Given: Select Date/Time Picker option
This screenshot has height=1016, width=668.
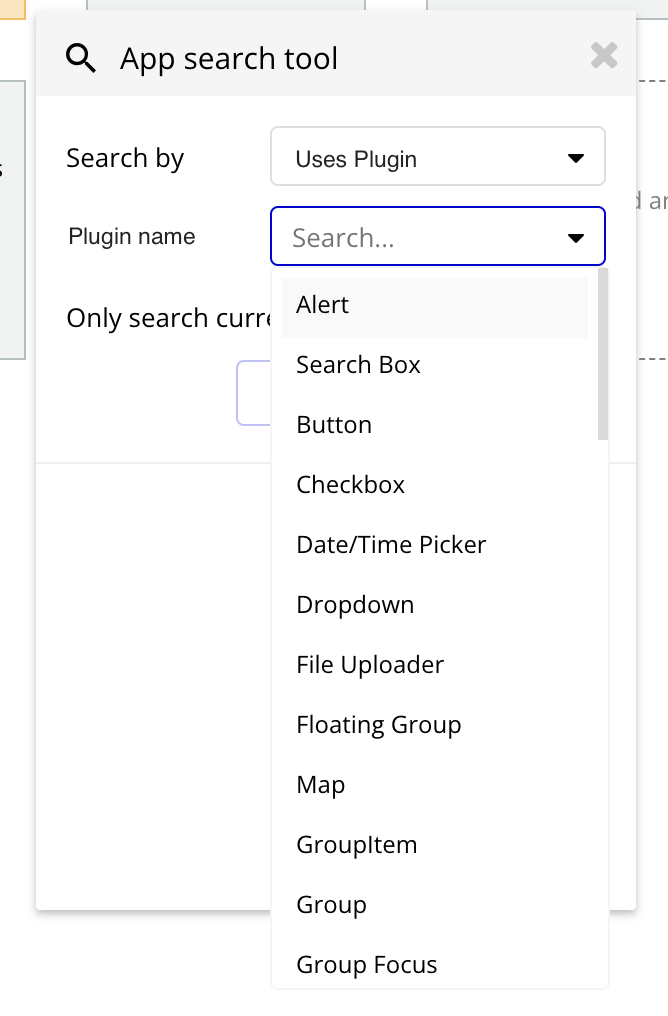Looking at the screenshot, I should (391, 545).
